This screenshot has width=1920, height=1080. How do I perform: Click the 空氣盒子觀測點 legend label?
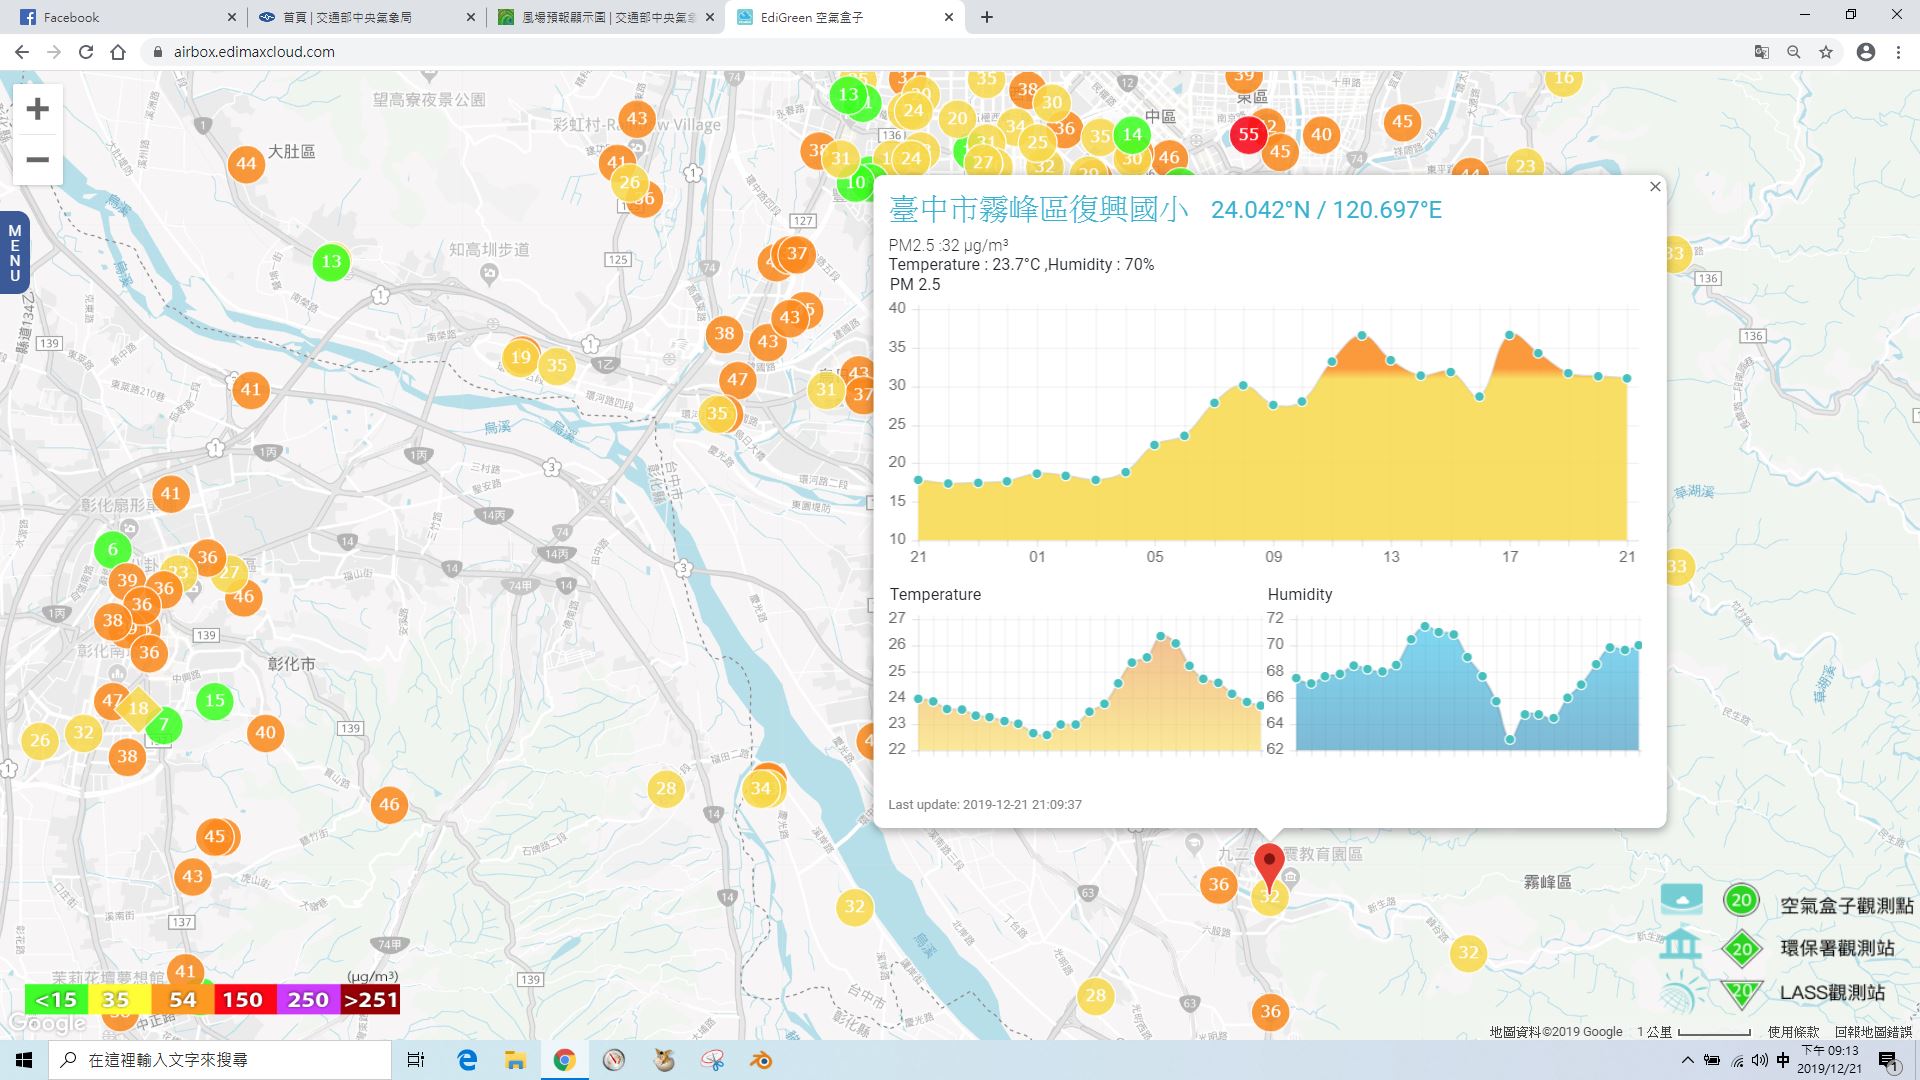tap(1846, 905)
